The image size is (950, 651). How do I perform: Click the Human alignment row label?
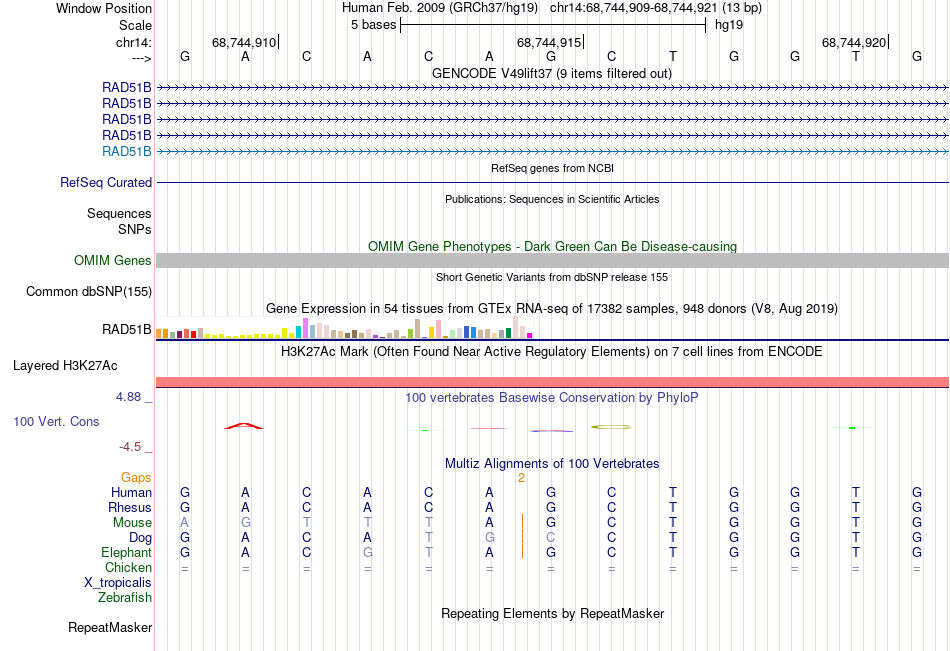pos(131,492)
